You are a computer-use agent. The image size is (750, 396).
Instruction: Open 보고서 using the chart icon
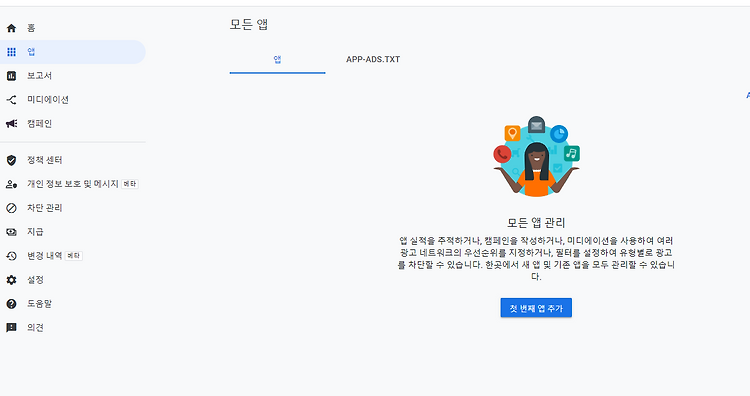click(11, 76)
